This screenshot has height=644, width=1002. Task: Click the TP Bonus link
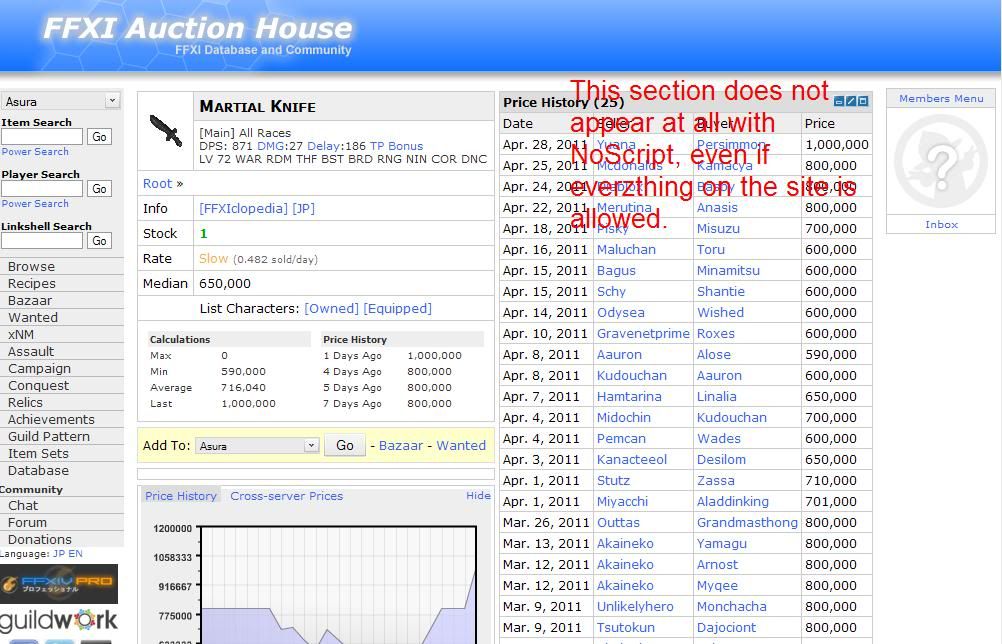396,146
